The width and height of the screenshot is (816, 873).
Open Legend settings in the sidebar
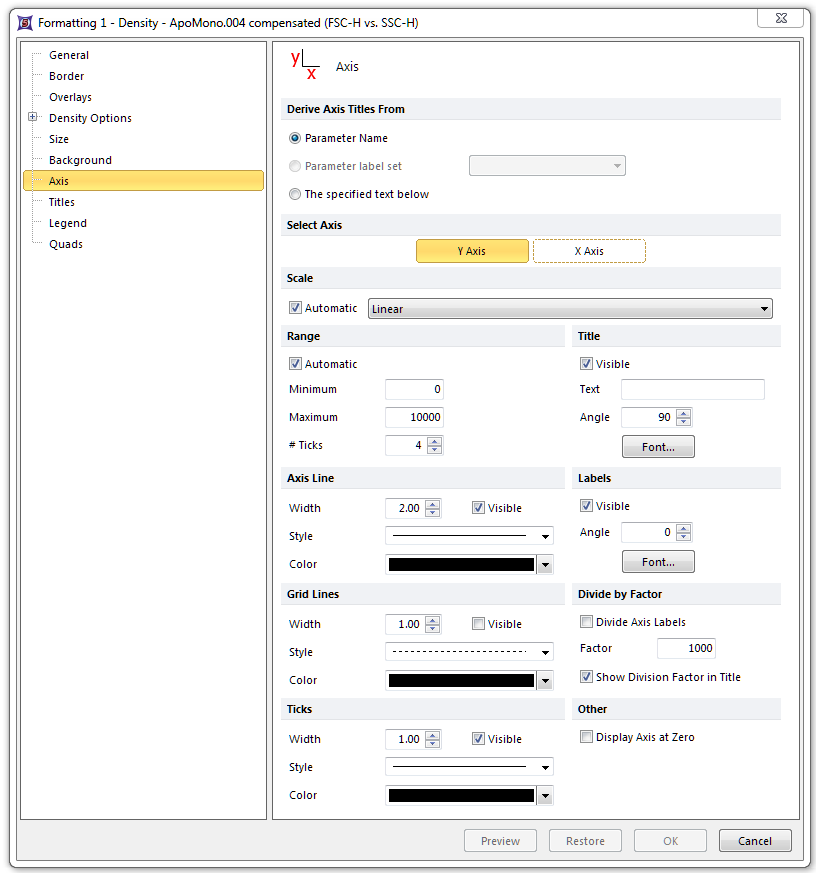click(68, 223)
